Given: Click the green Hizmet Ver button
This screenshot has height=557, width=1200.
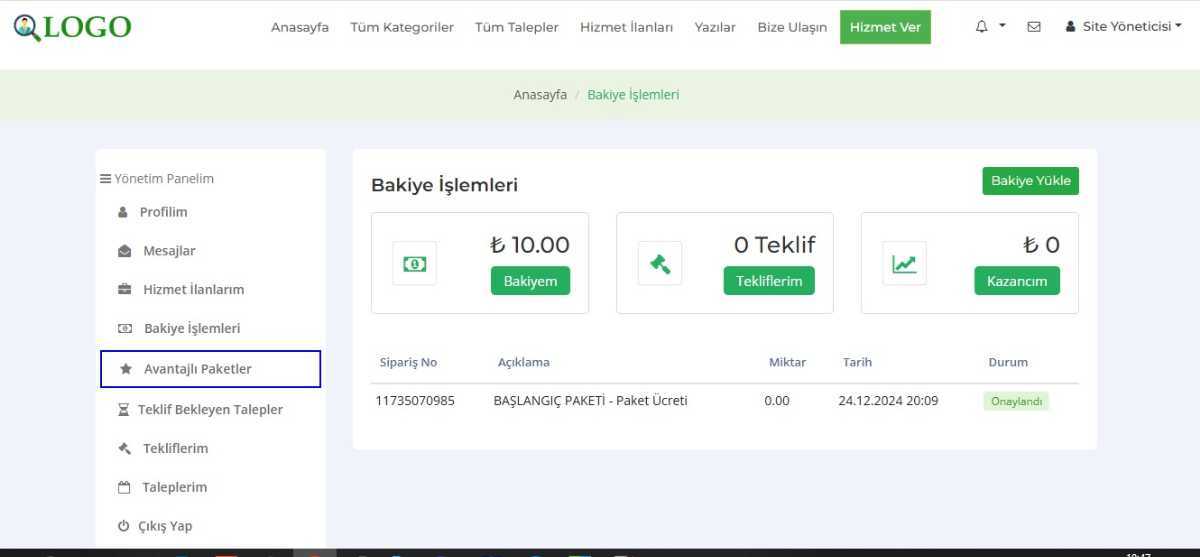Looking at the screenshot, I should [x=885, y=27].
